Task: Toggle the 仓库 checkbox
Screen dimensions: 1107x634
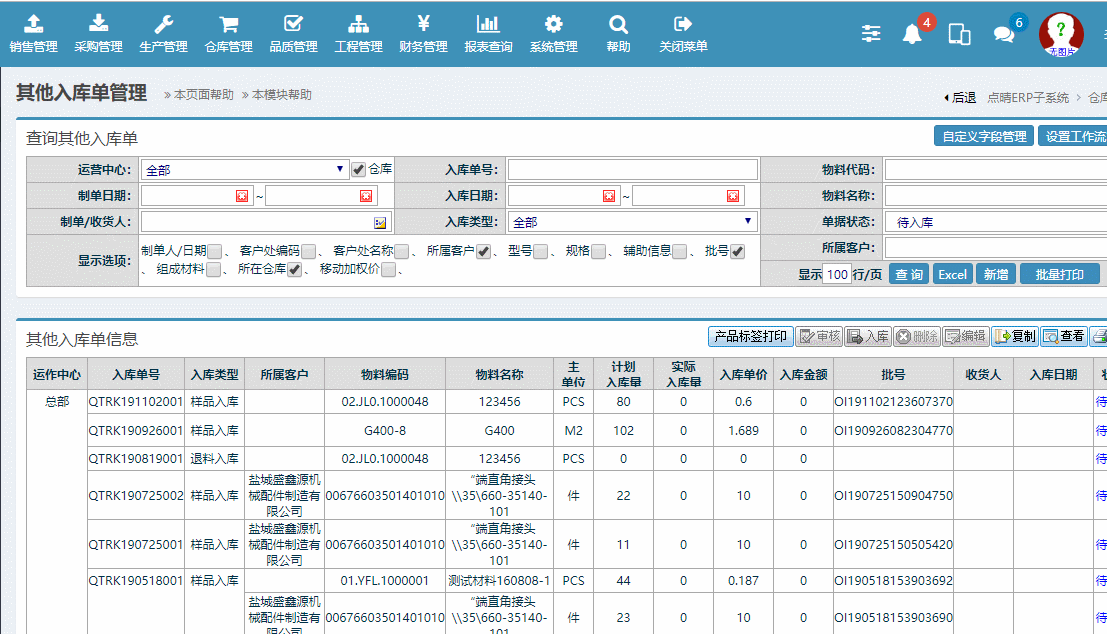Action: [358, 169]
